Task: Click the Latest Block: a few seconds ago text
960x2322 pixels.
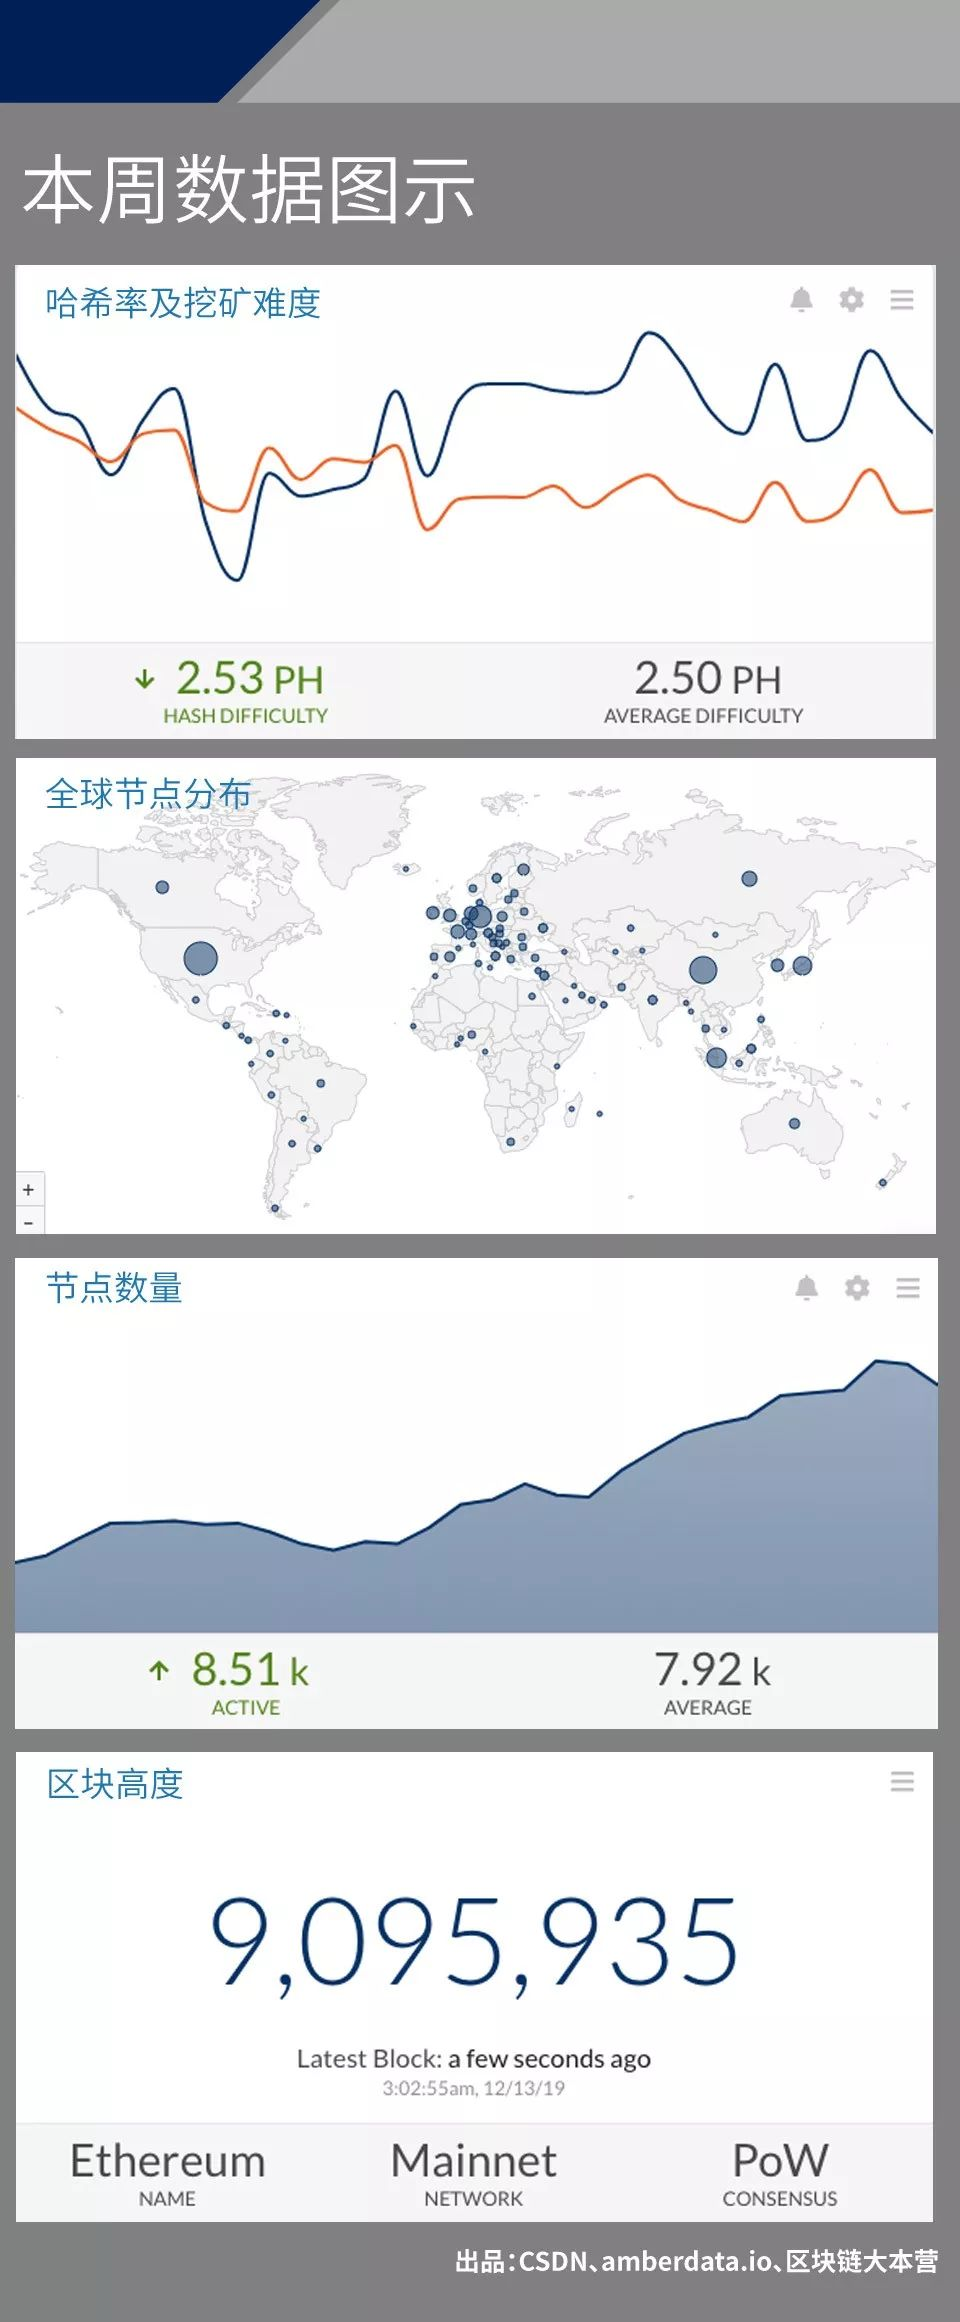Action: (x=474, y=2059)
